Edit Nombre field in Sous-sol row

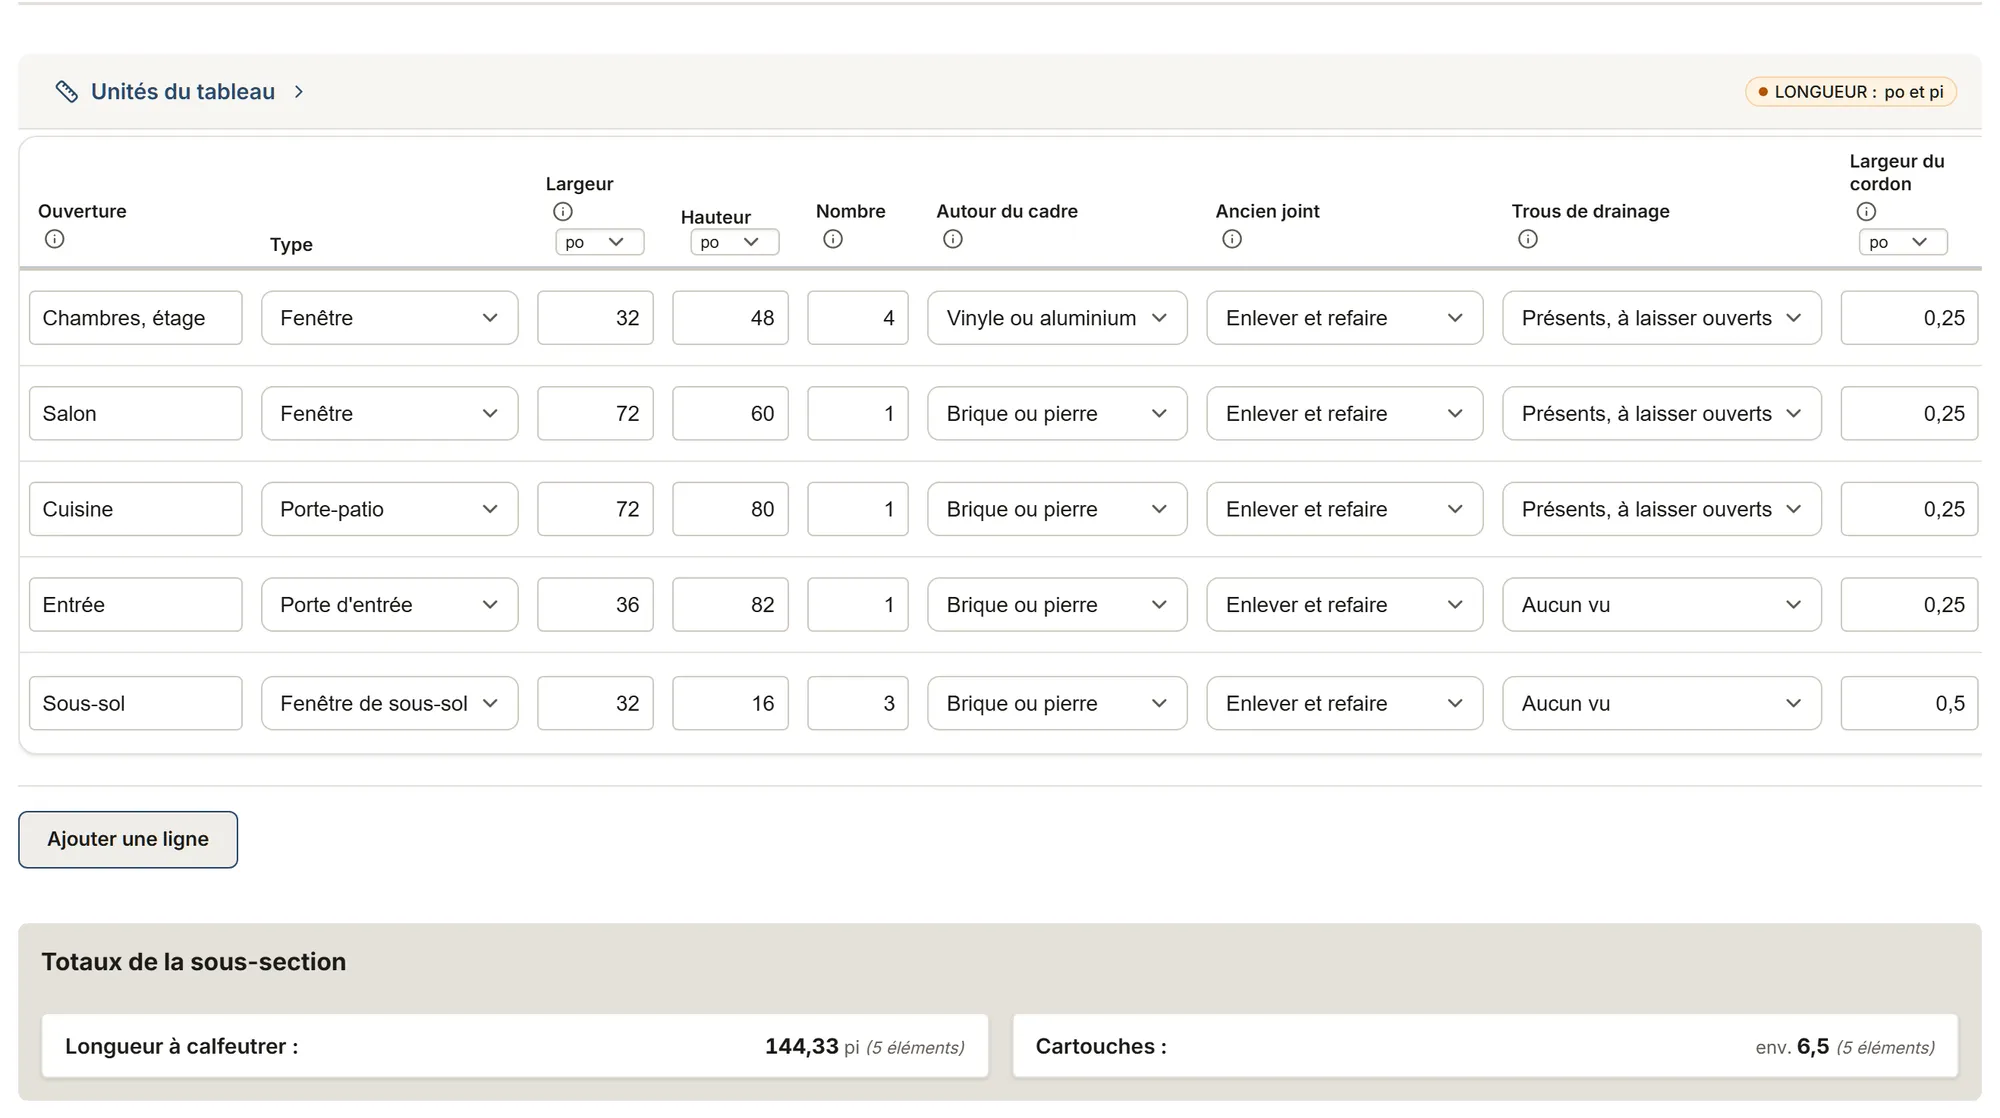coord(858,703)
